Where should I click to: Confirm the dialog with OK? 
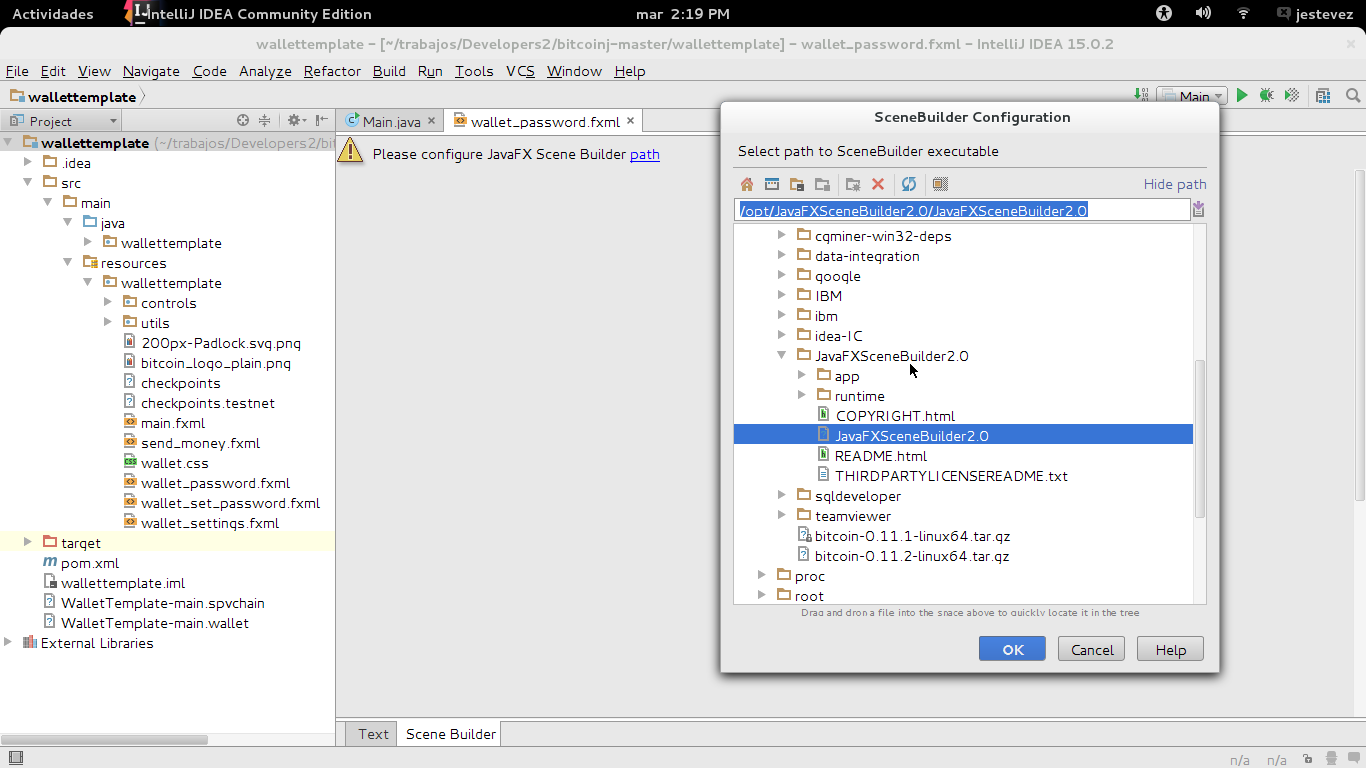pos(1012,649)
